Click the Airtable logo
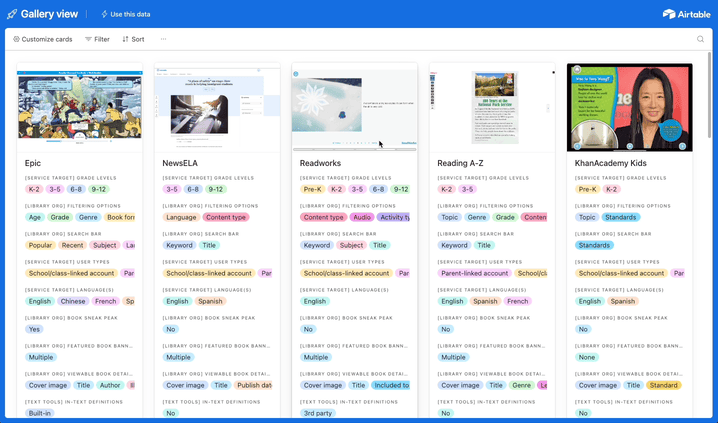This screenshot has height=423, width=718. (686, 14)
